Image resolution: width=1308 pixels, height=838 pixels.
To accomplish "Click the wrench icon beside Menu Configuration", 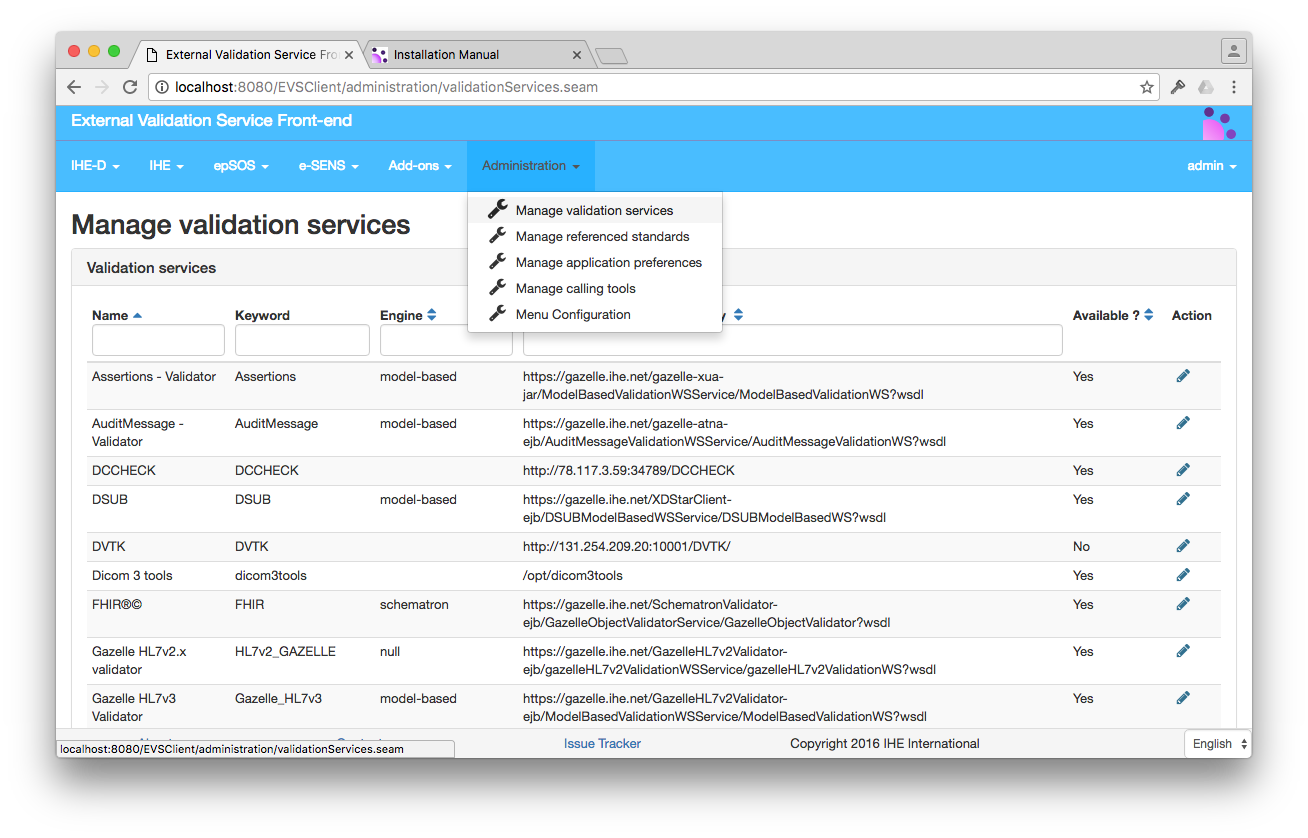I will (497, 313).
